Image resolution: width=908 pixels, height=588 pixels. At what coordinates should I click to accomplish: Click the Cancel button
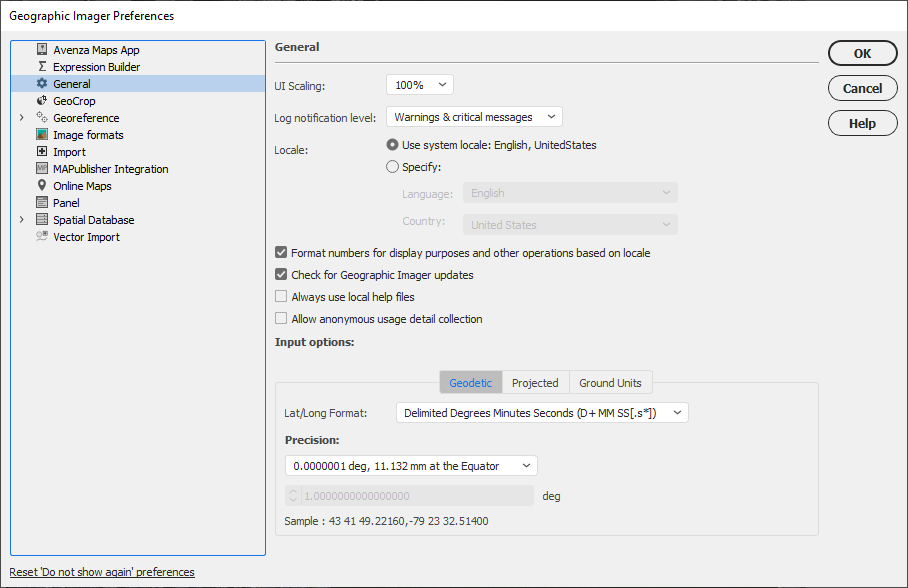coord(862,89)
